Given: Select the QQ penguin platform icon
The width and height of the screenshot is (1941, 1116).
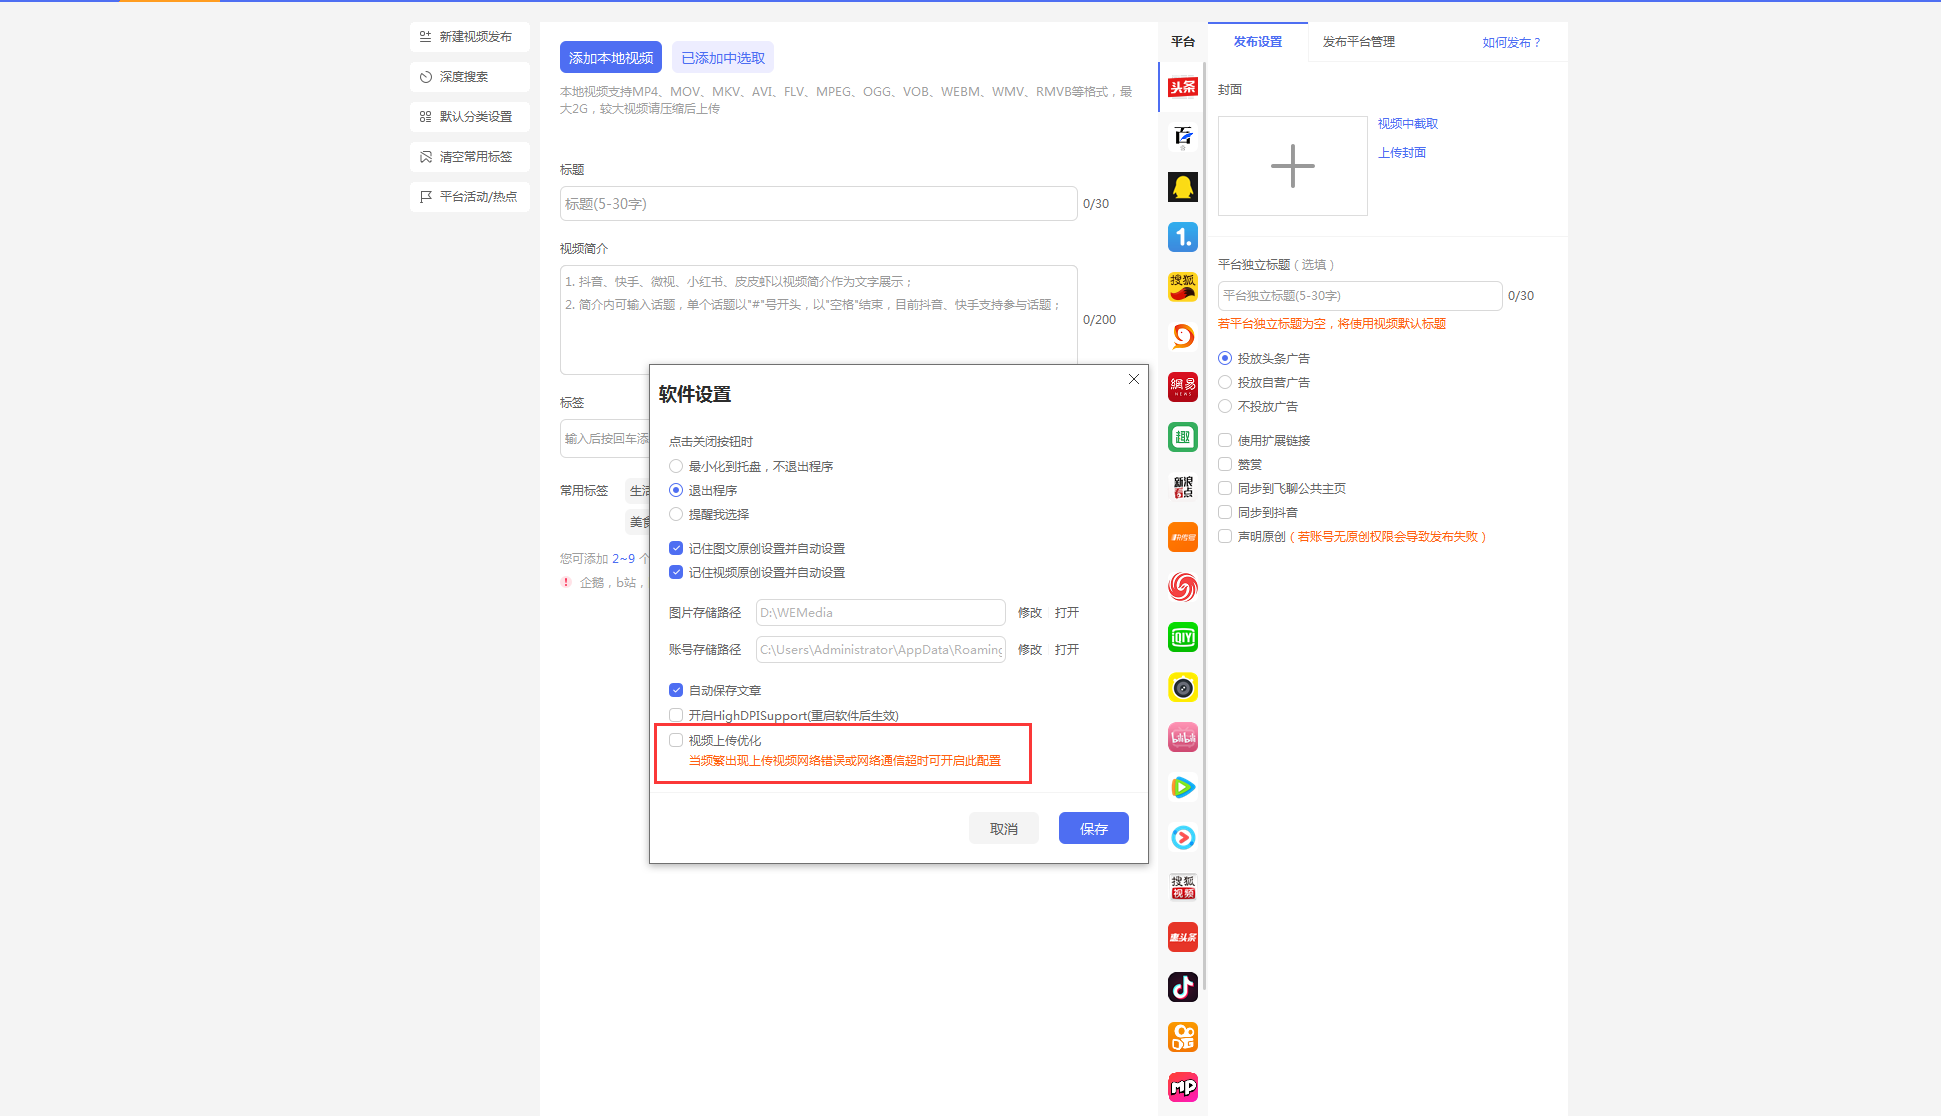Looking at the screenshot, I should 1183,187.
